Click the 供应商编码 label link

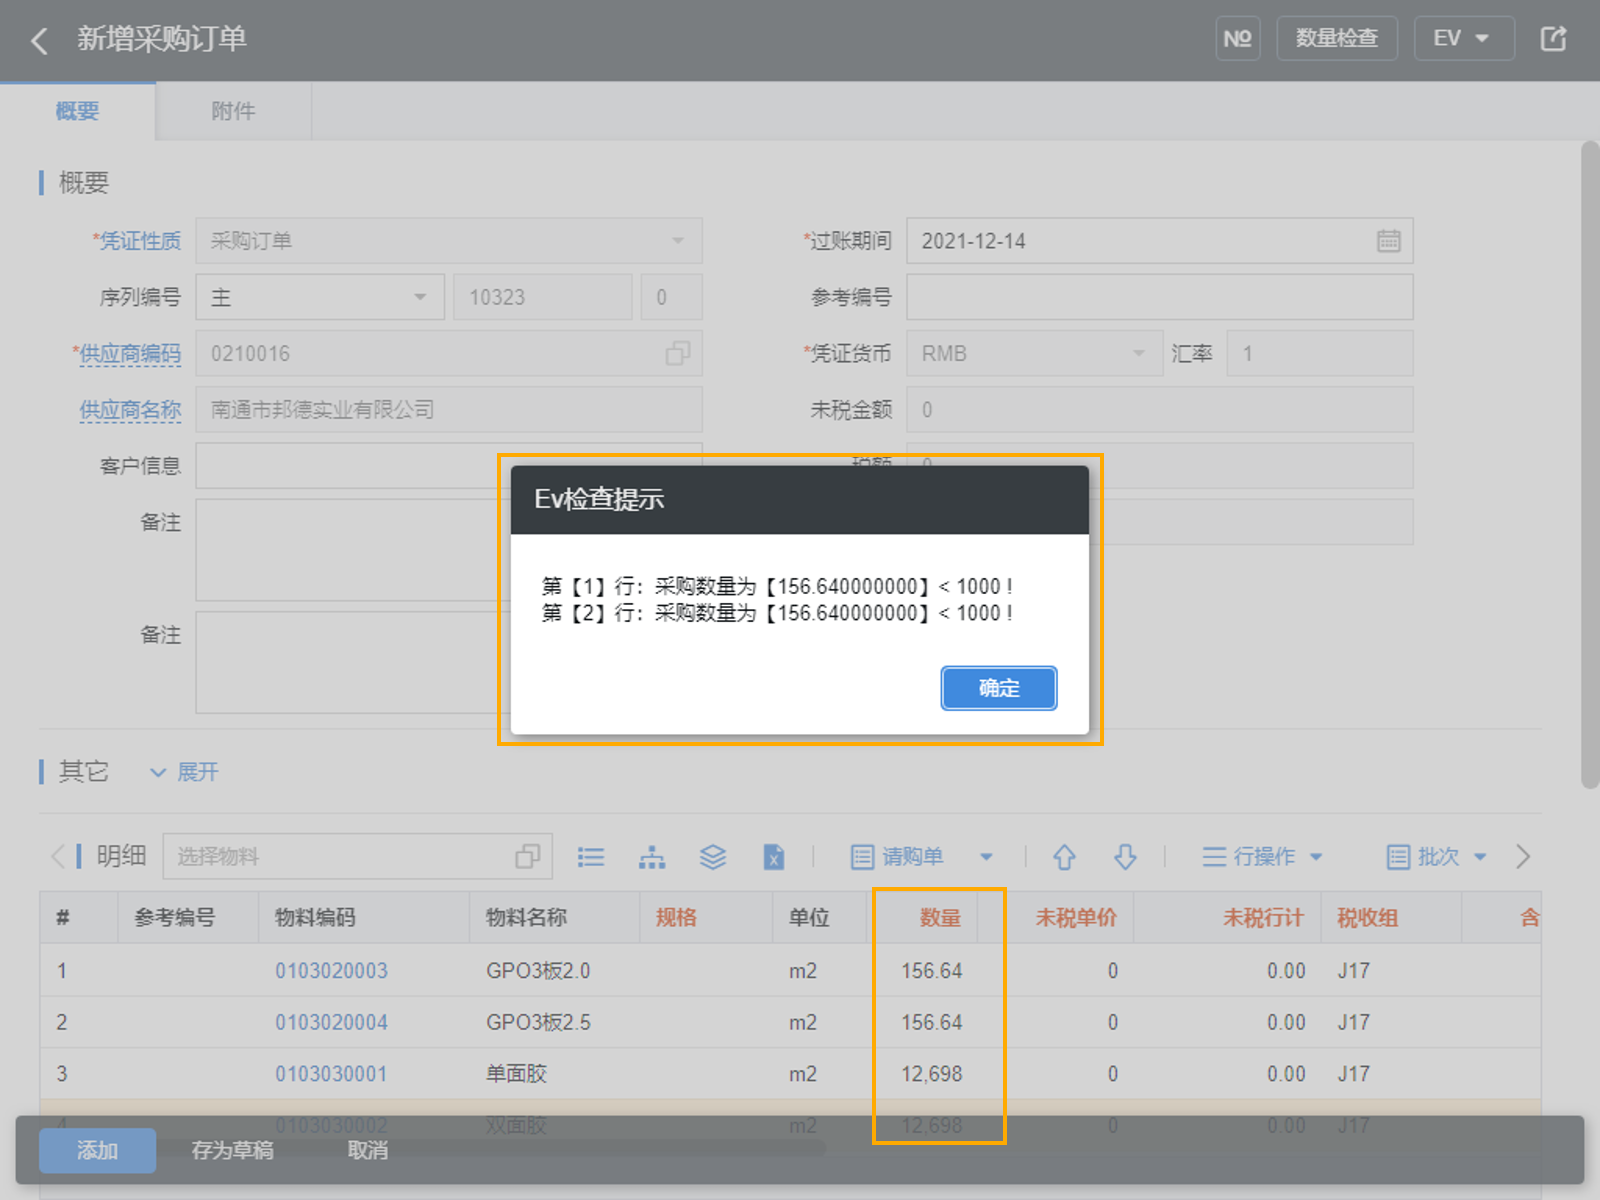pos(130,354)
